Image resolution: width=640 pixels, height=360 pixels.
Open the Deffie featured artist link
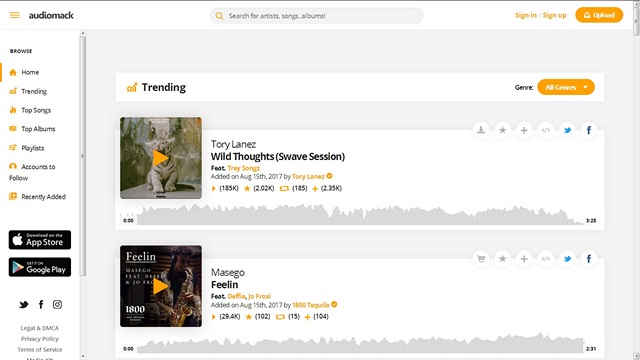pyautogui.click(x=236, y=296)
